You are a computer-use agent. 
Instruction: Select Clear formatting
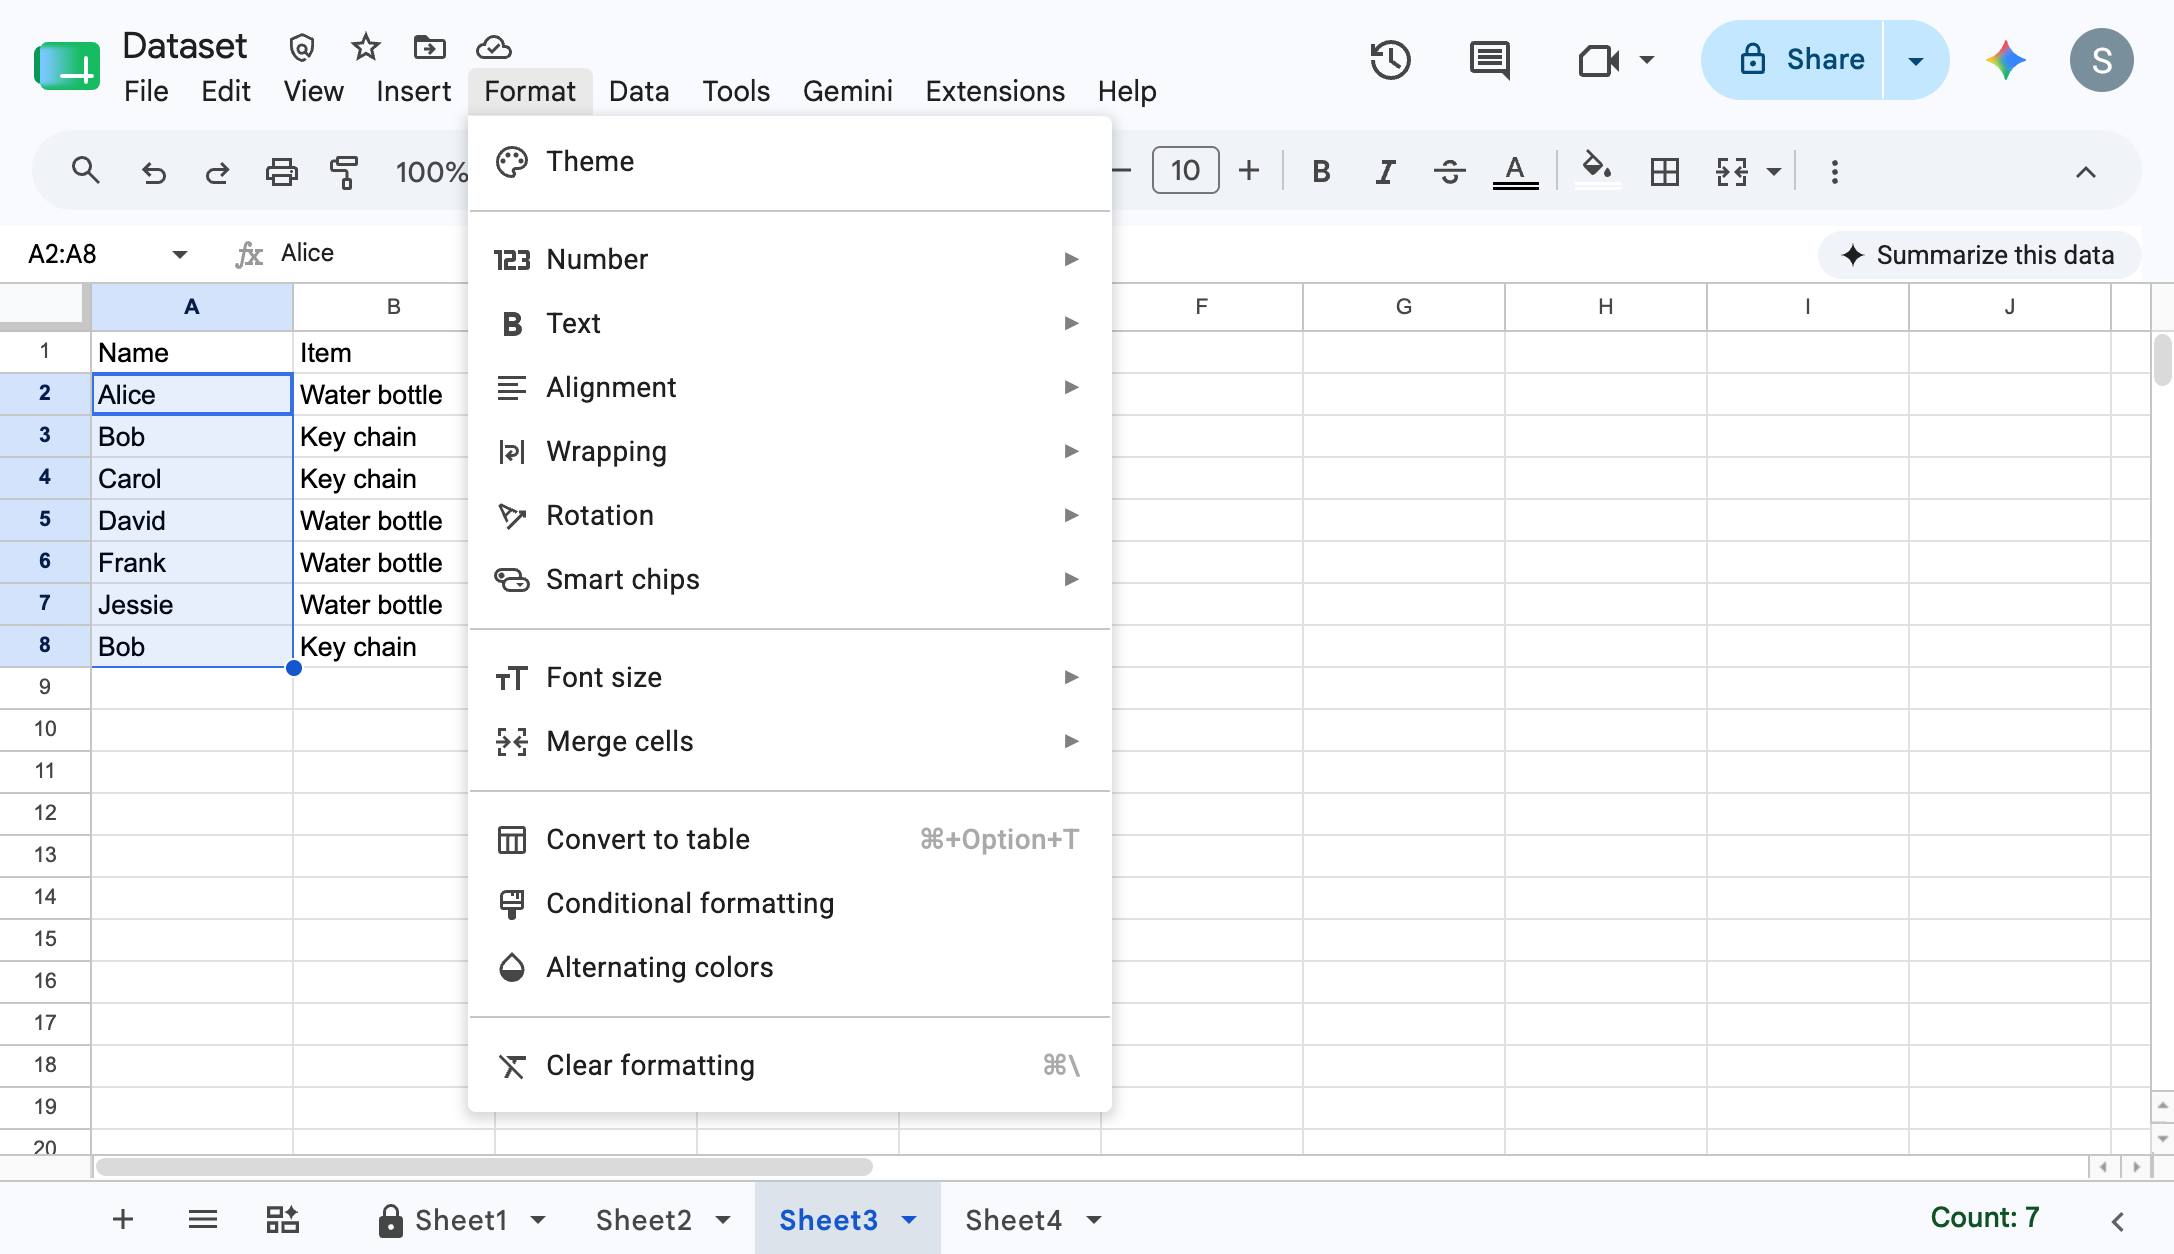point(790,1065)
